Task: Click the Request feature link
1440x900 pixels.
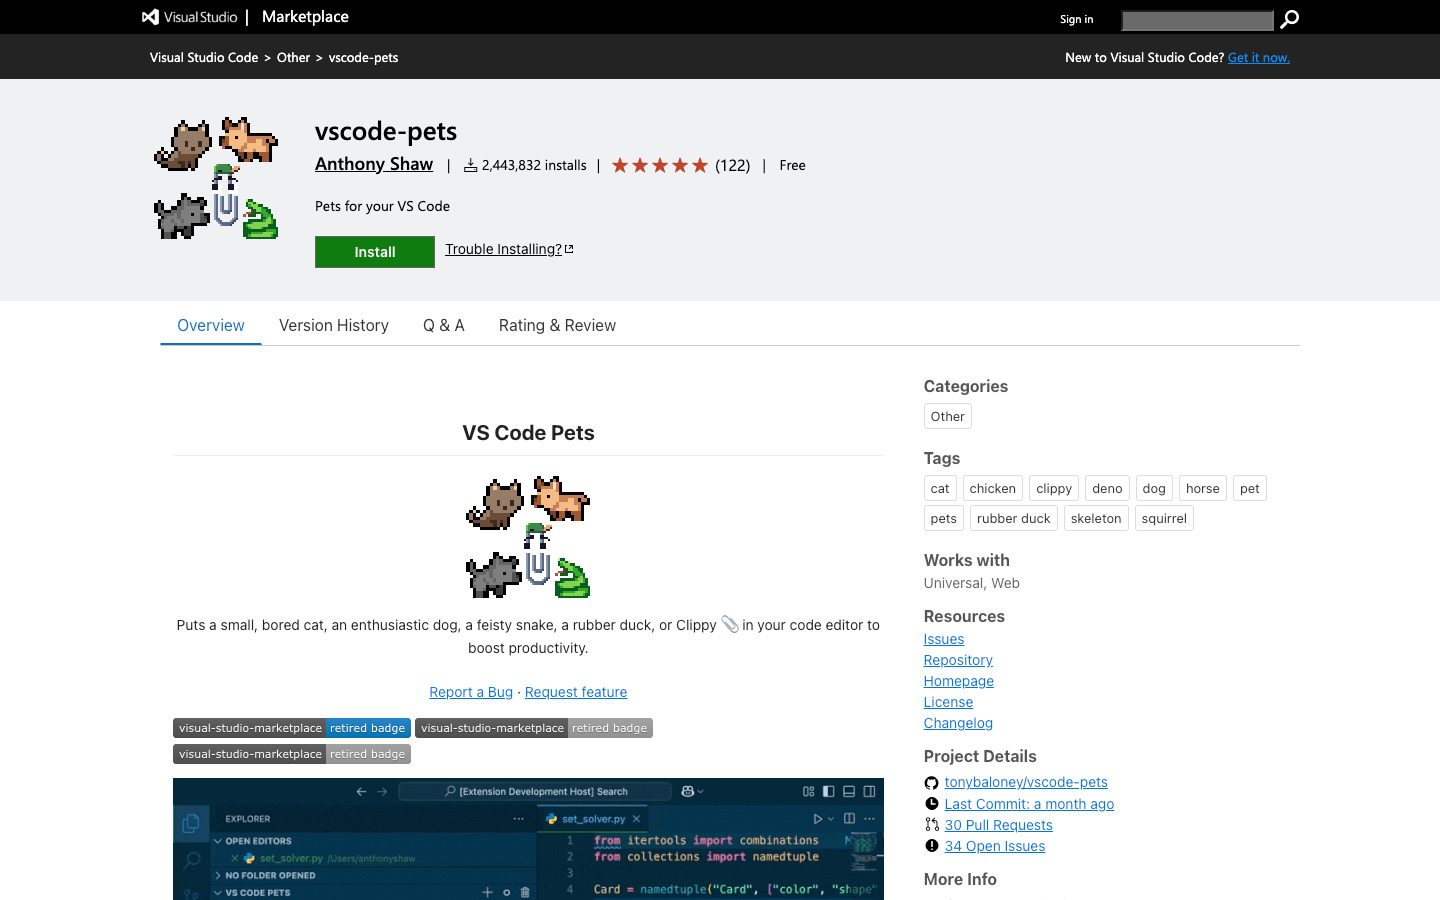Action: click(576, 692)
